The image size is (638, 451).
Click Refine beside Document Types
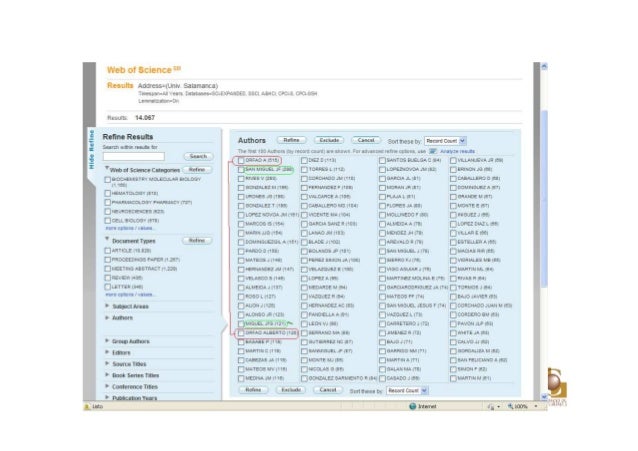click(x=197, y=241)
